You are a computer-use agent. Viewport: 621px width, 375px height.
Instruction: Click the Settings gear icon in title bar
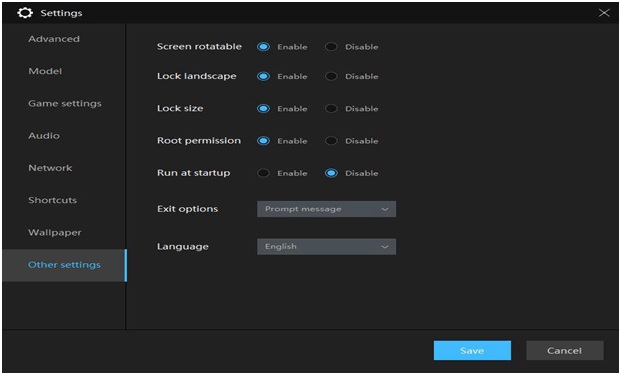click(x=25, y=13)
